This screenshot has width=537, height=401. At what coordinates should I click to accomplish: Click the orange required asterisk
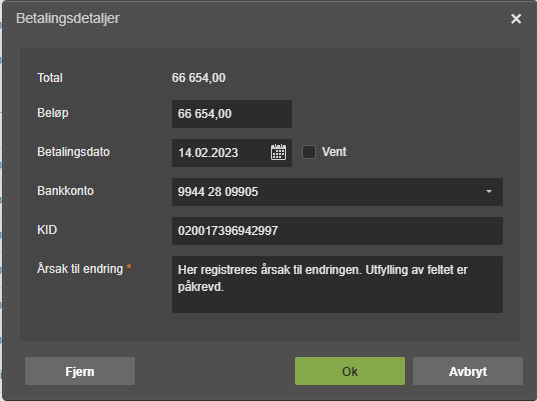point(129,267)
